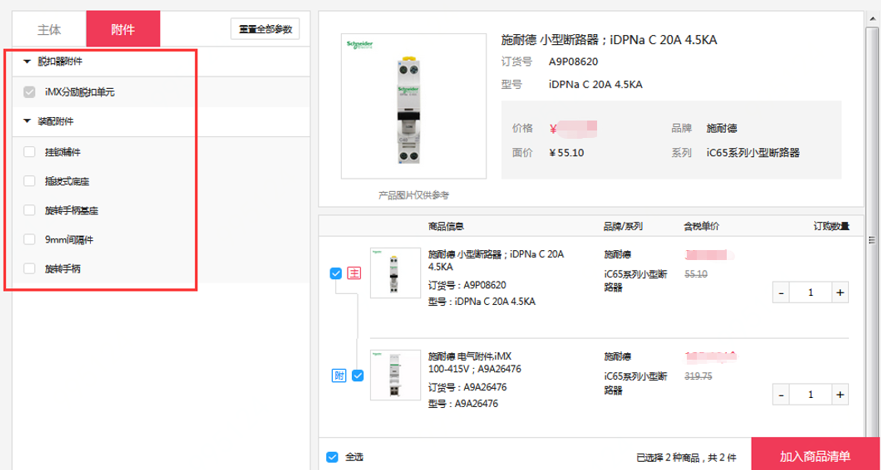The width and height of the screenshot is (881, 470).
Task: Click the struck-through price 55.10 in the list
Action: 696,274
